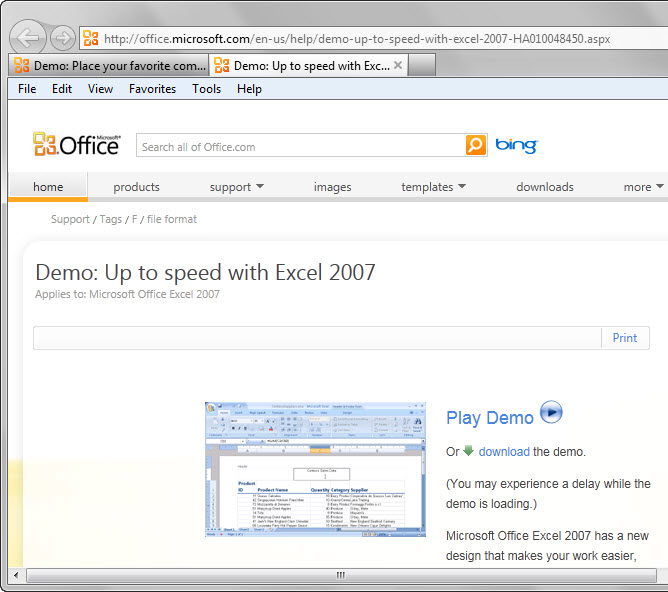Open the Help menu

pyautogui.click(x=249, y=89)
